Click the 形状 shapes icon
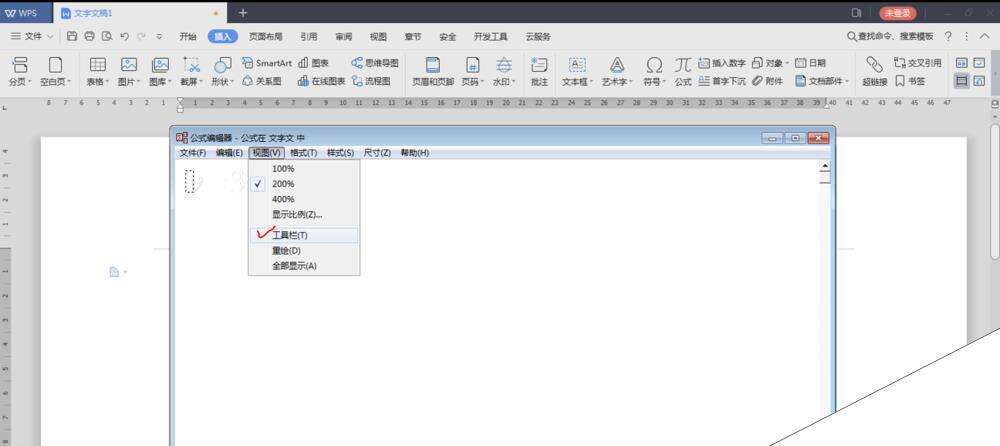1000x446 pixels. 222,64
